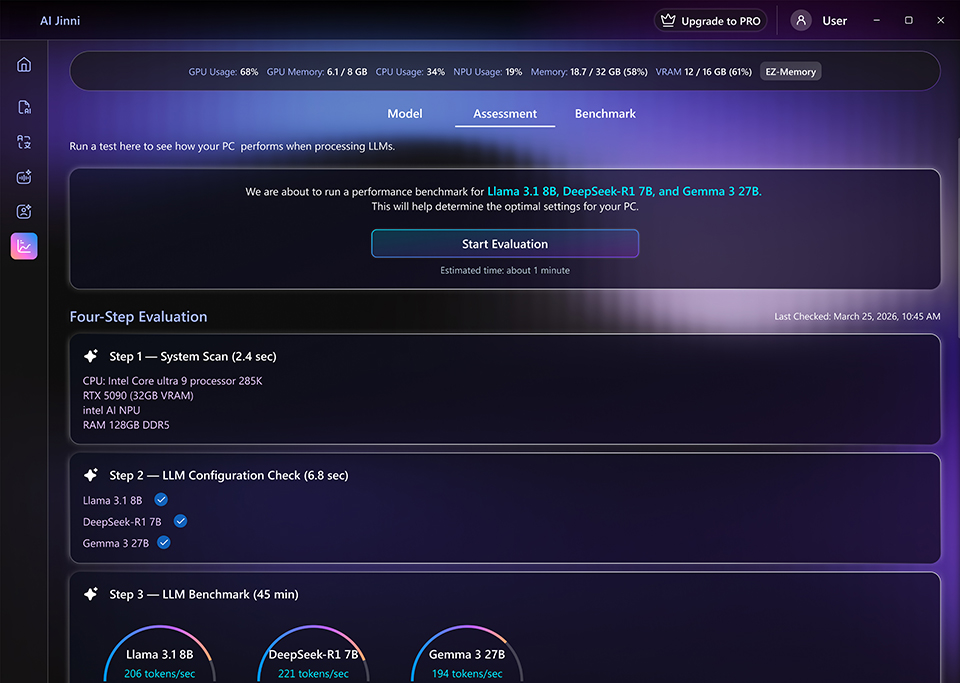Click the checkmark next to DeepSeek-R1 7B
960x683 pixels.
coord(180,521)
